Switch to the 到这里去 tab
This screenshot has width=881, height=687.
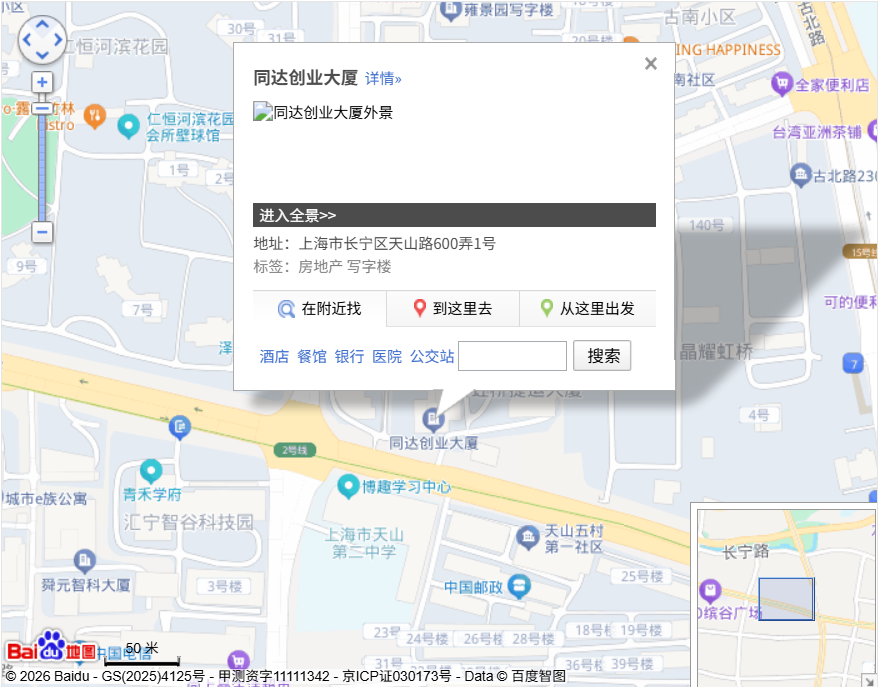point(453,309)
